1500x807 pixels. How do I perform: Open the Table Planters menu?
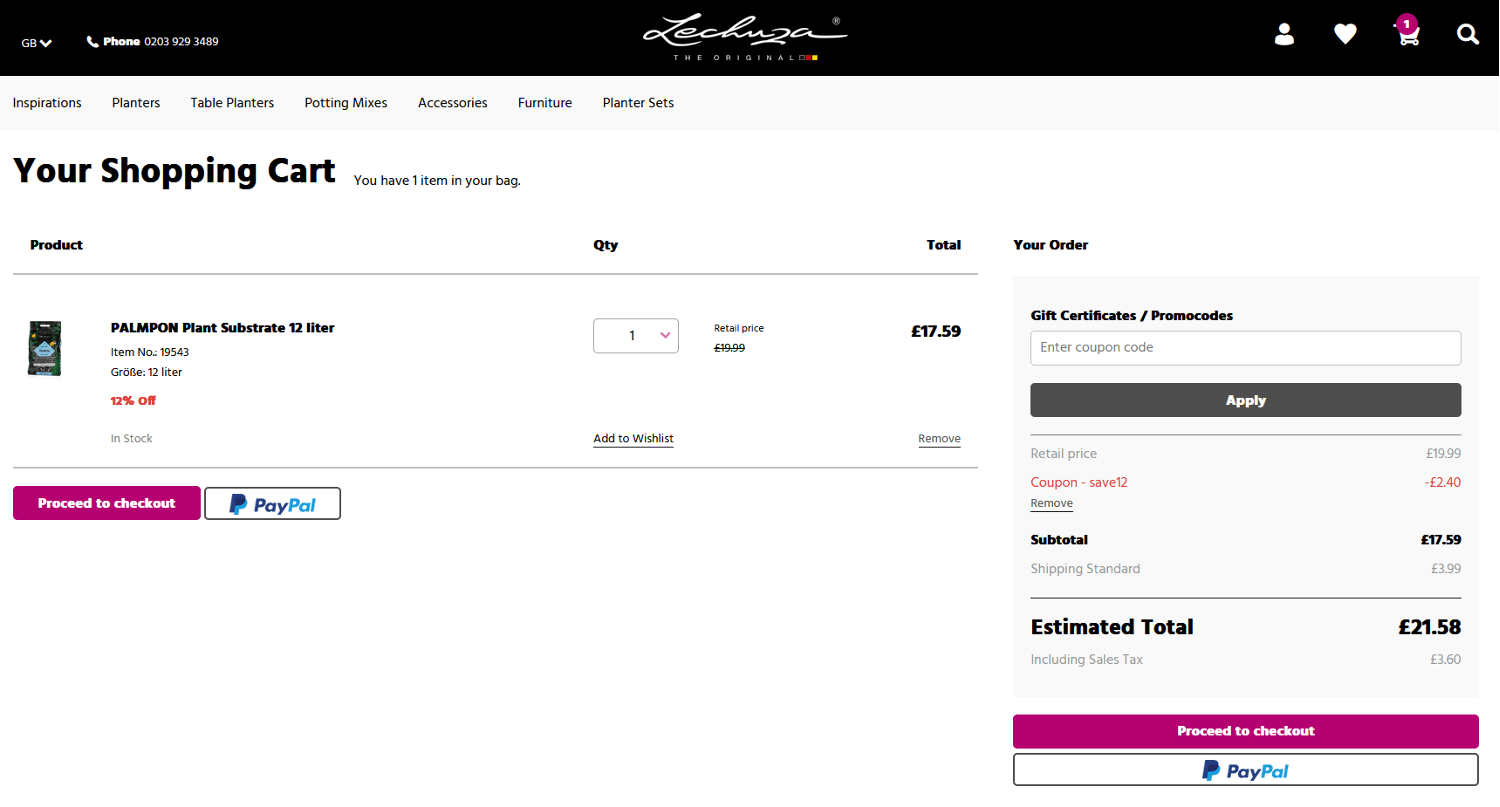[x=232, y=103]
